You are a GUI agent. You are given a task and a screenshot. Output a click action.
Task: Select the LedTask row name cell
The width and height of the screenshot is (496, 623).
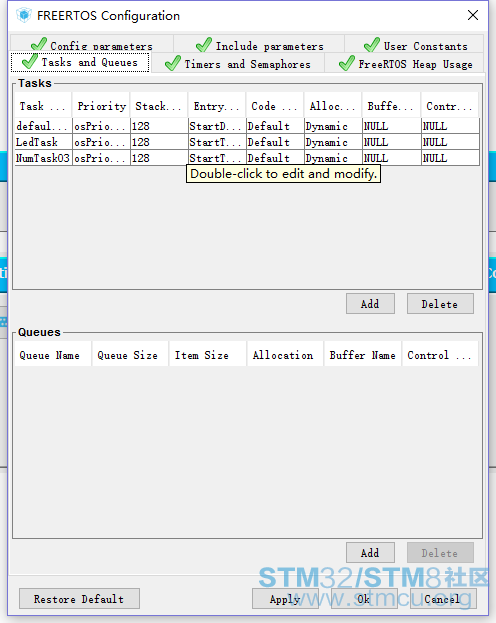click(x=43, y=142)
